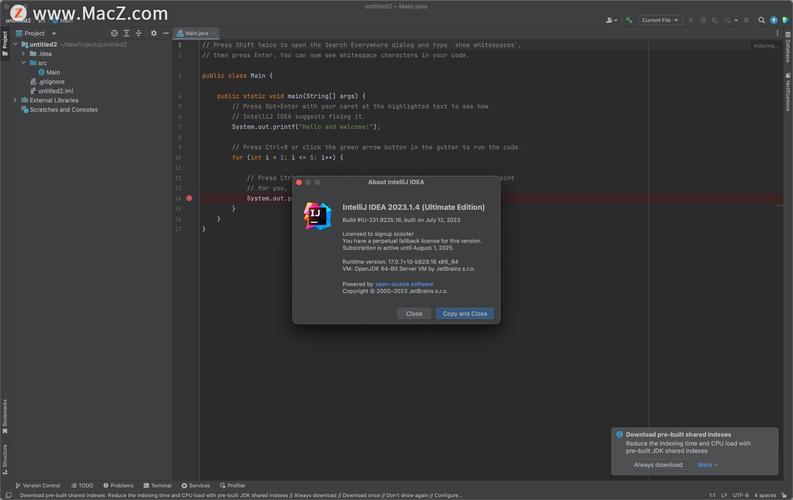Open the Profiler tool tab
Screen dimensions: 793x500
pyautogui.click(x=232, y=485)
